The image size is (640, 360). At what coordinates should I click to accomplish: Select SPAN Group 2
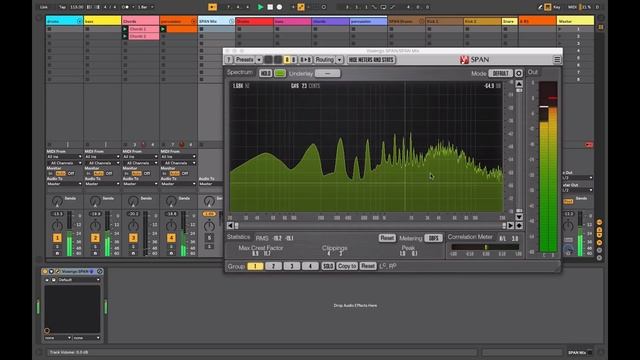pos(273,266)
